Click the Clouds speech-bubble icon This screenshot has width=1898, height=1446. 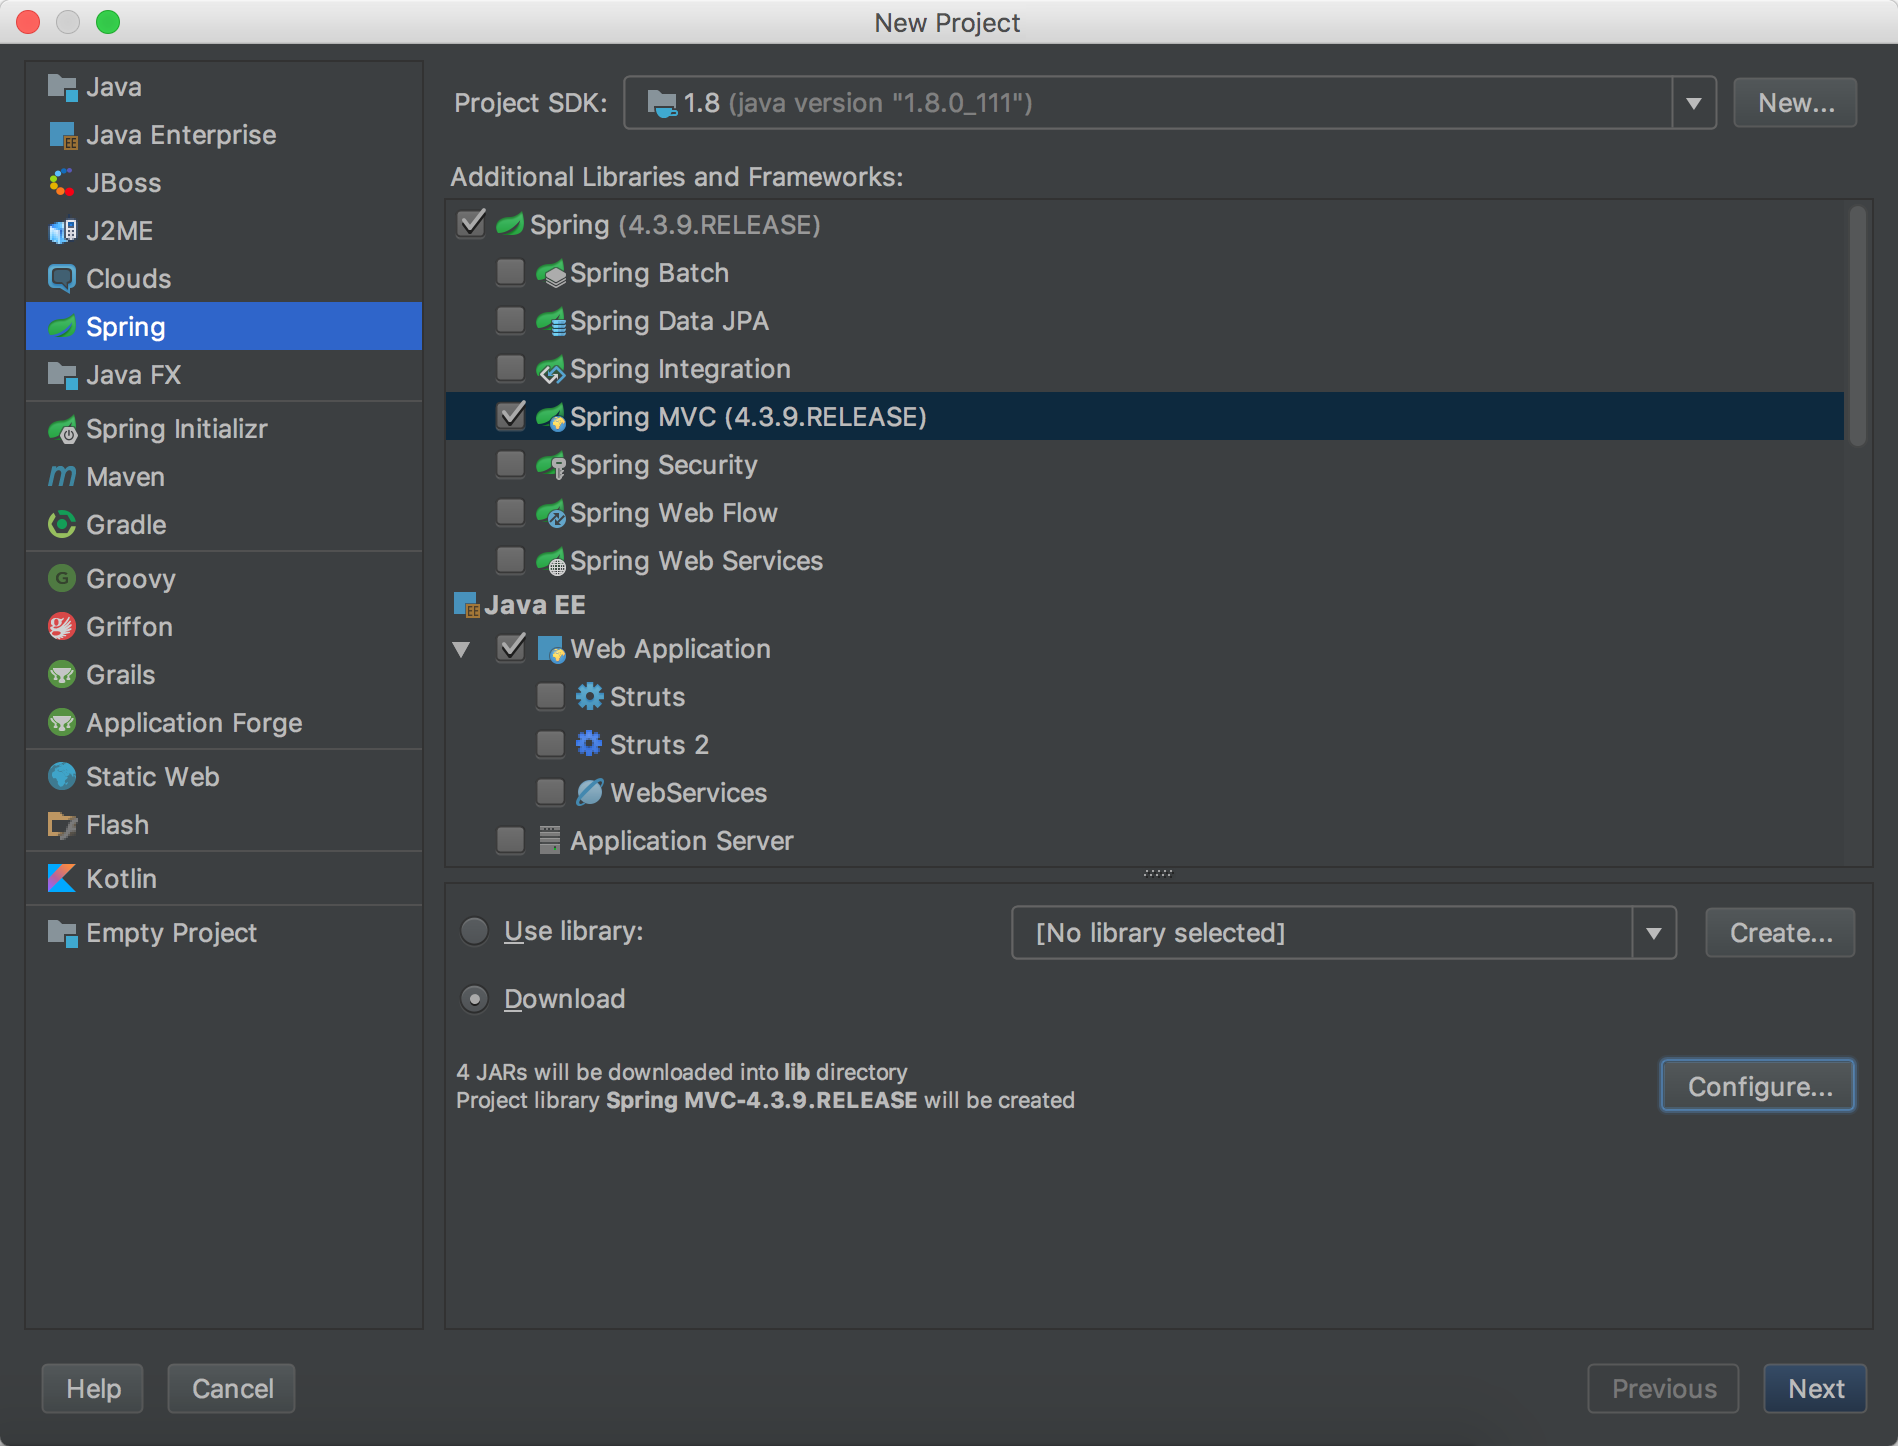point(62,279)
